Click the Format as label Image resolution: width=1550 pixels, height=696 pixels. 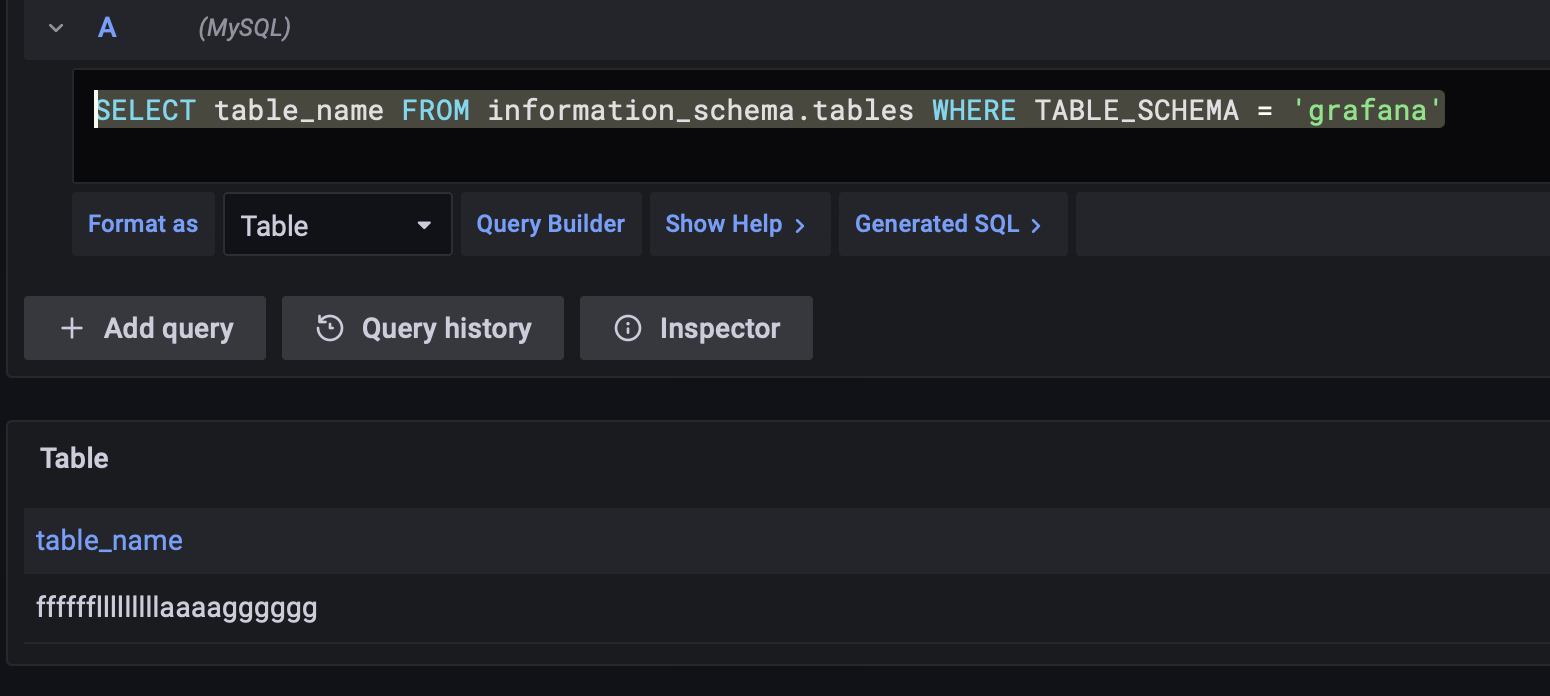(142, 224)
